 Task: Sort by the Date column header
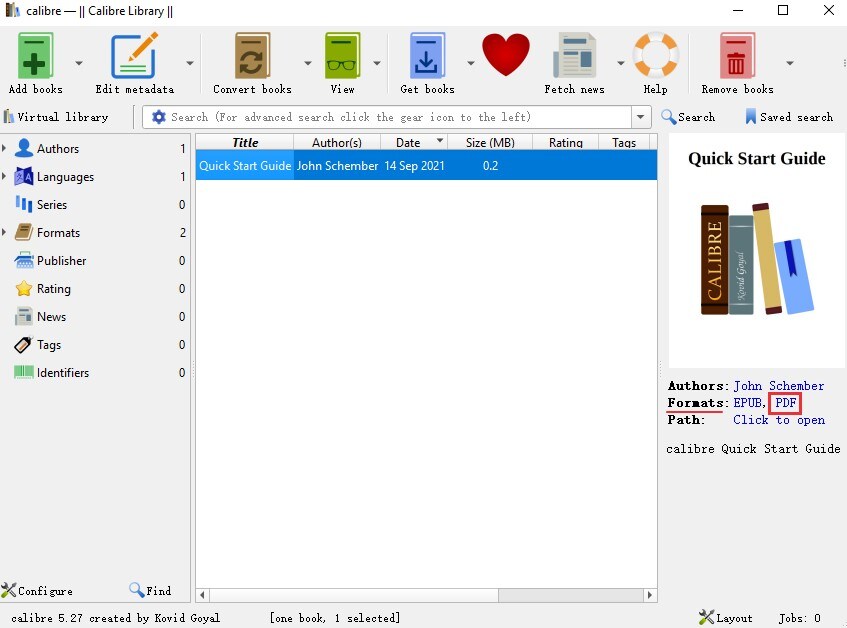point(413,142)
